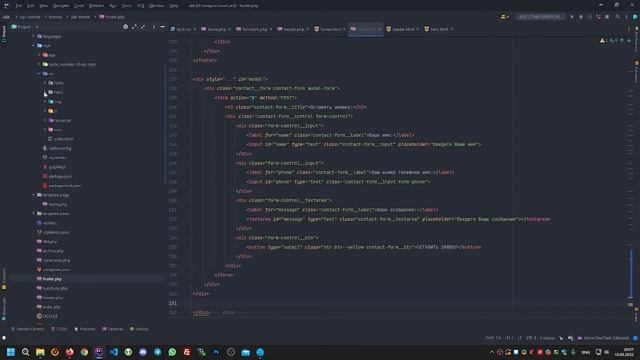This screenshot has width=640, height=360.
Task: Expand the img folder in tree
Action: 45,102
